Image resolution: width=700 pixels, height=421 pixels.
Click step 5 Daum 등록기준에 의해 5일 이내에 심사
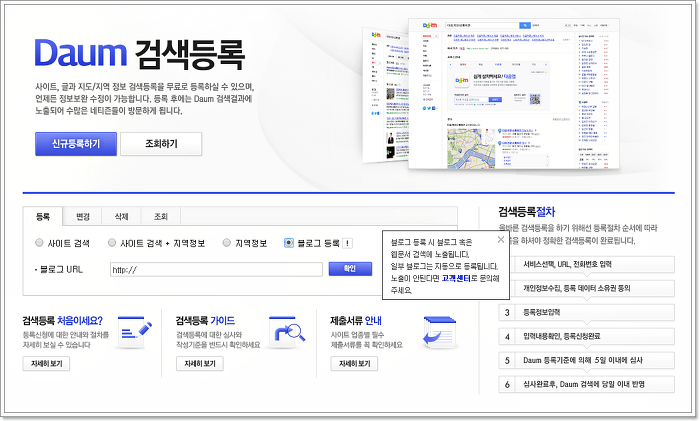[586, 360]
